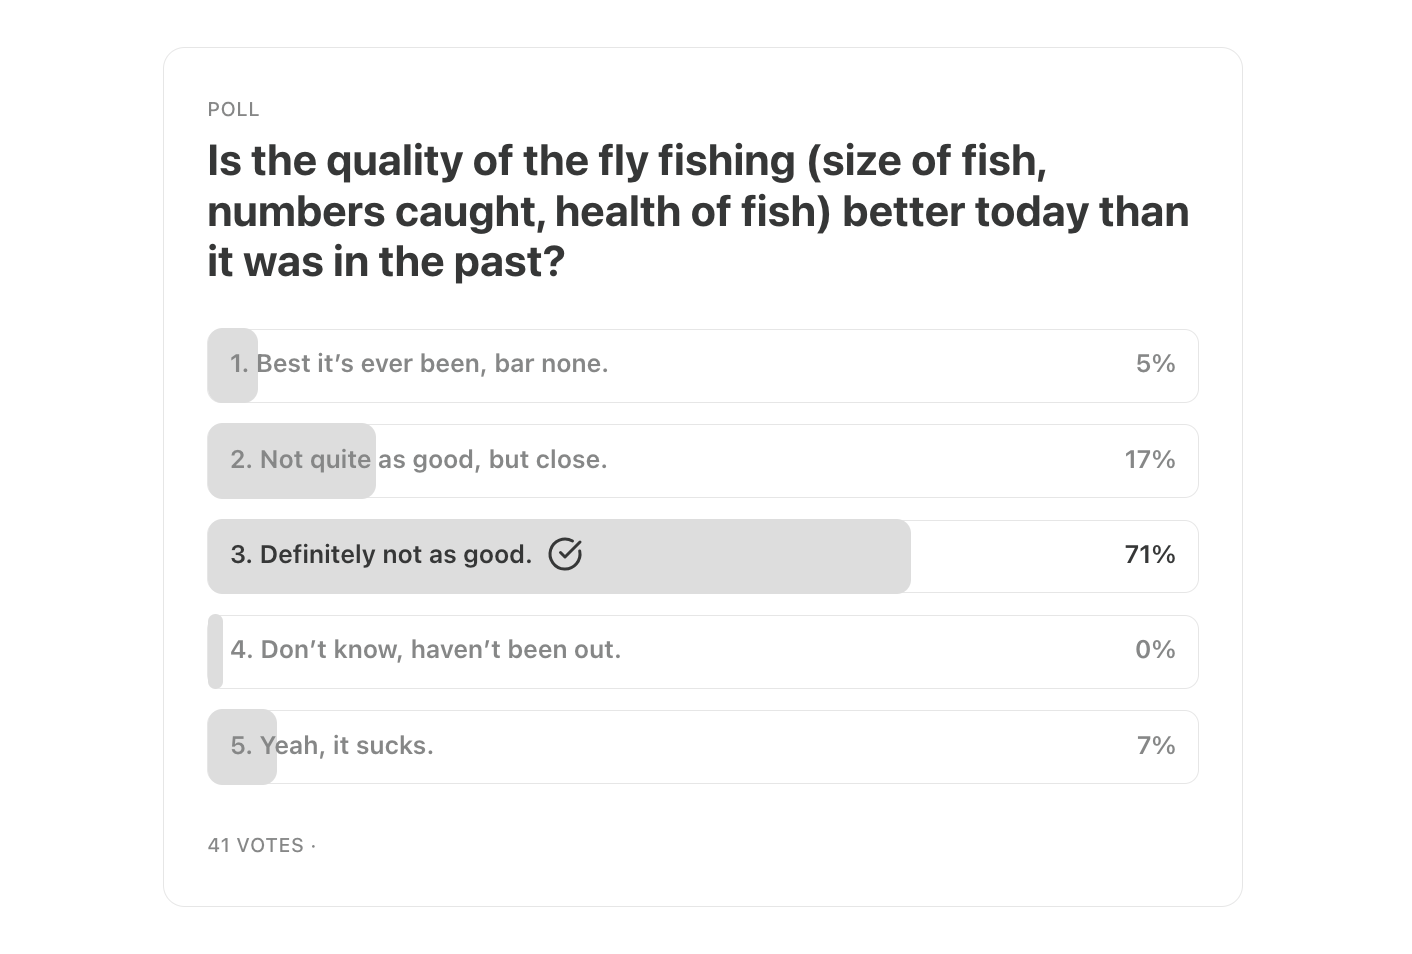The width and height of the screenshot is (1412, 954).
Task: Click the number "3." on the third option
Action: click(x=241, y=555)
